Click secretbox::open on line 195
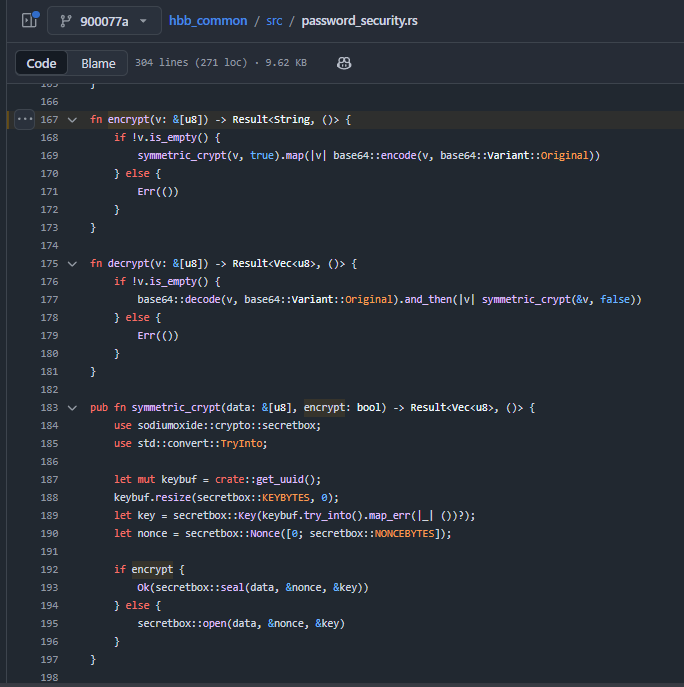This screenshot has height=687, width=684. pos(182,623)
